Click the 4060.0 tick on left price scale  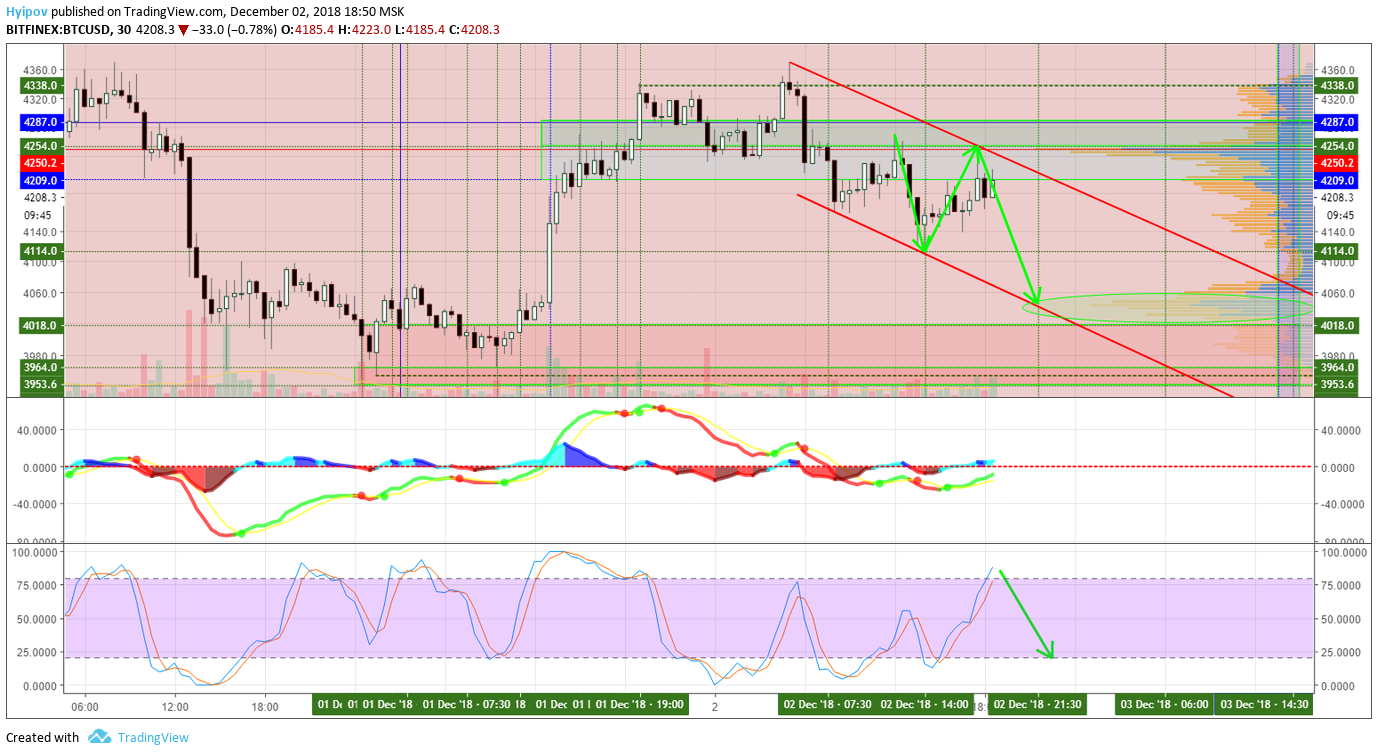pyautogui.click(x=42, y=294)
